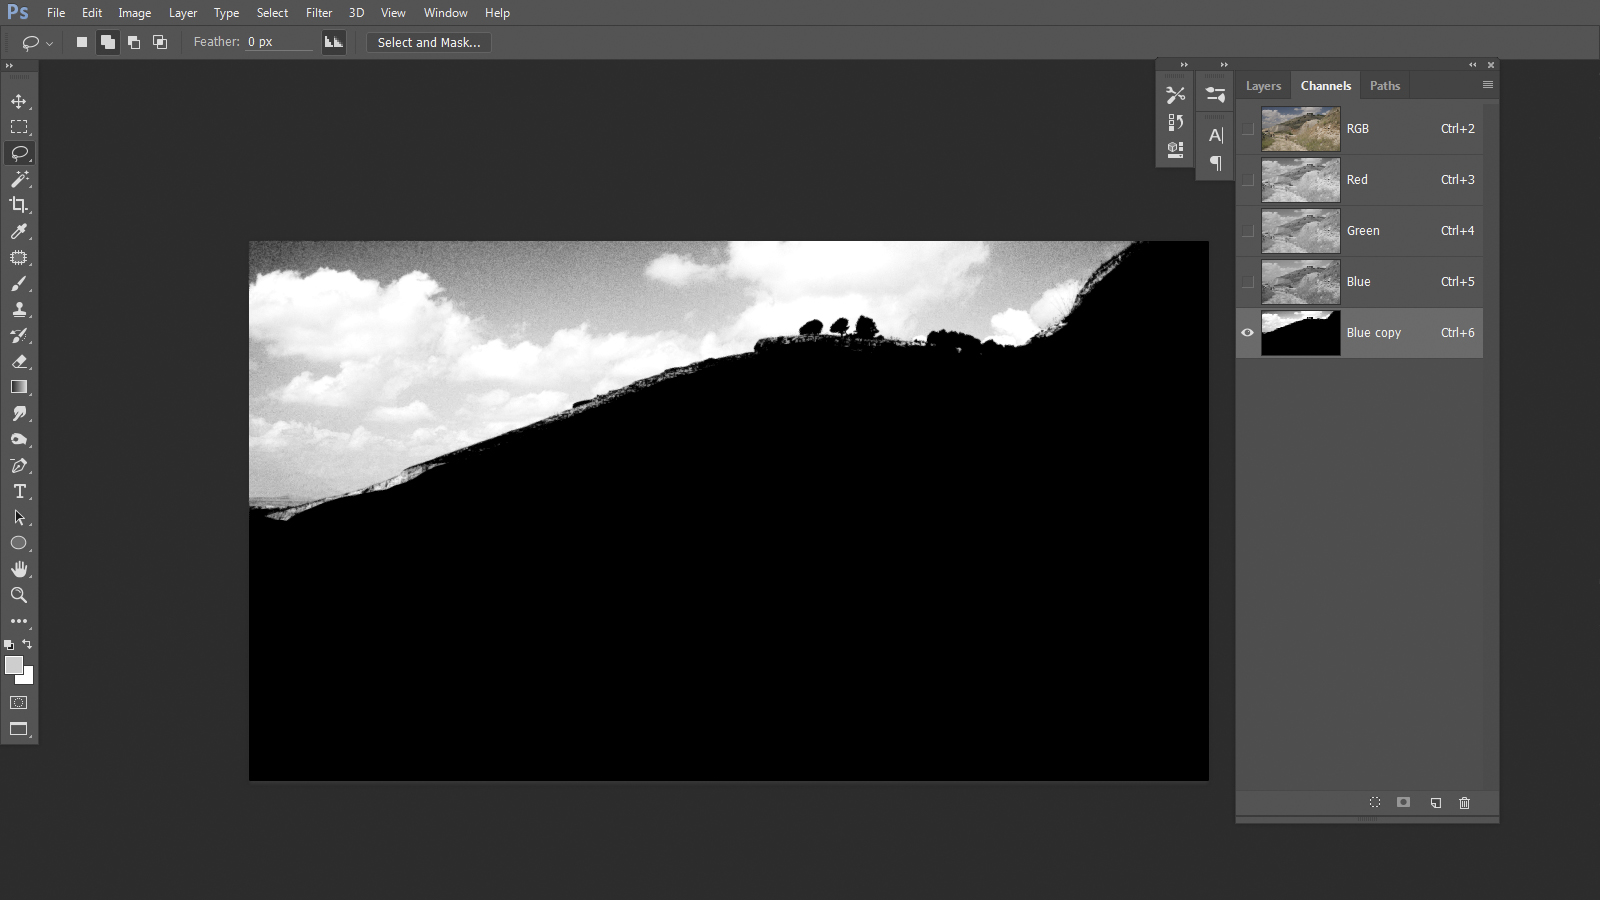Select the Zoom tool
1600x900 pixels.
coord(19,595)
